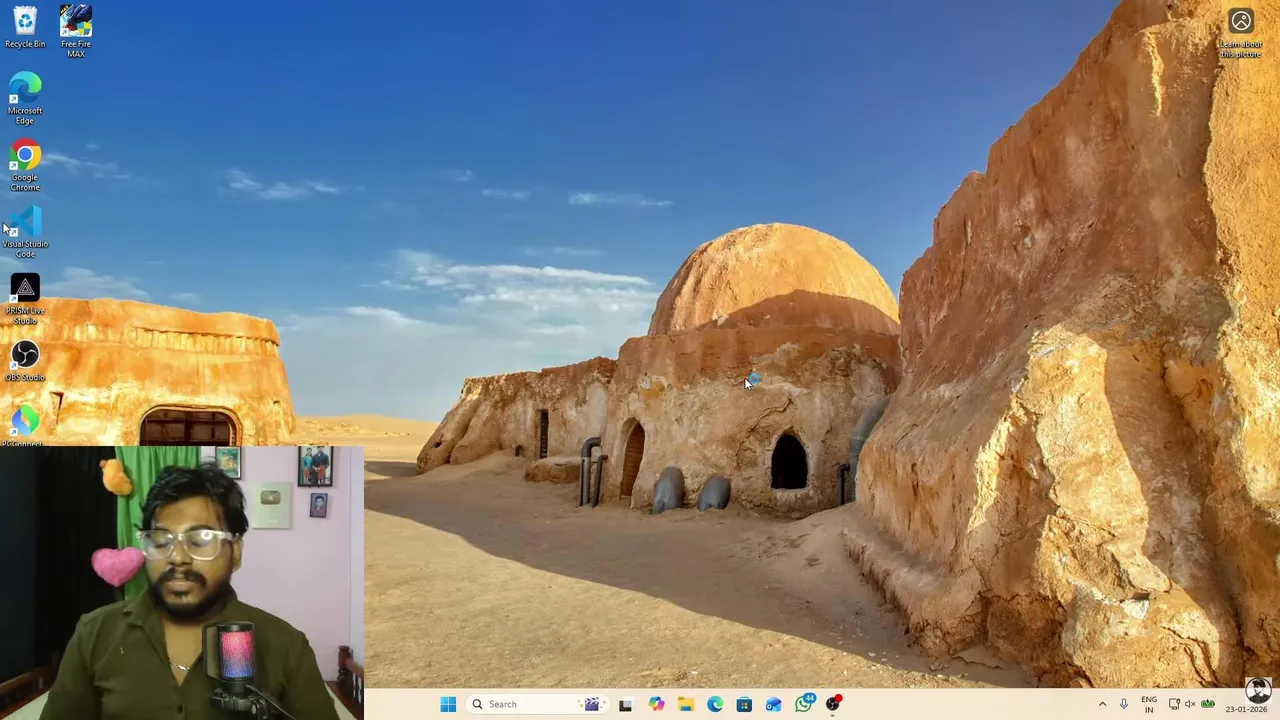1280x720 pixels.
Task: Select the Free Fire MAX desktop shortcut
Action: pos(76,30)
